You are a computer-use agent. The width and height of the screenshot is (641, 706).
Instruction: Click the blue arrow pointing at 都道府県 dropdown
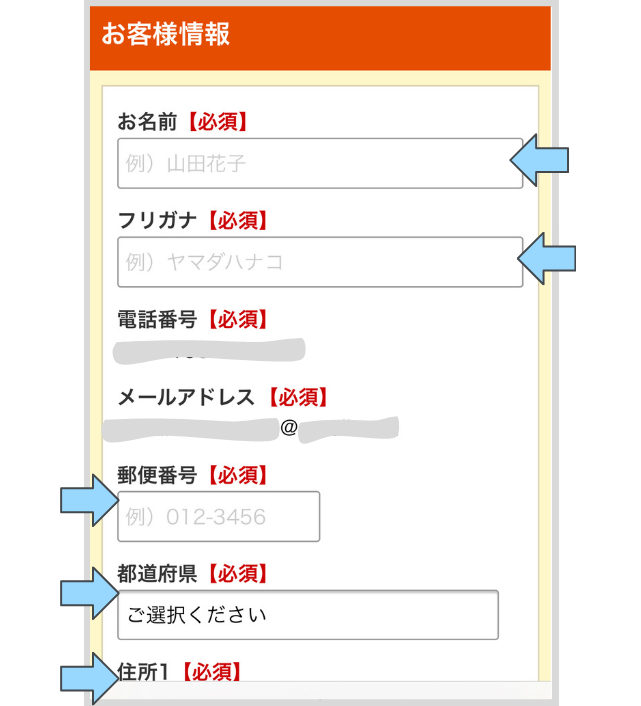(90, 593)
